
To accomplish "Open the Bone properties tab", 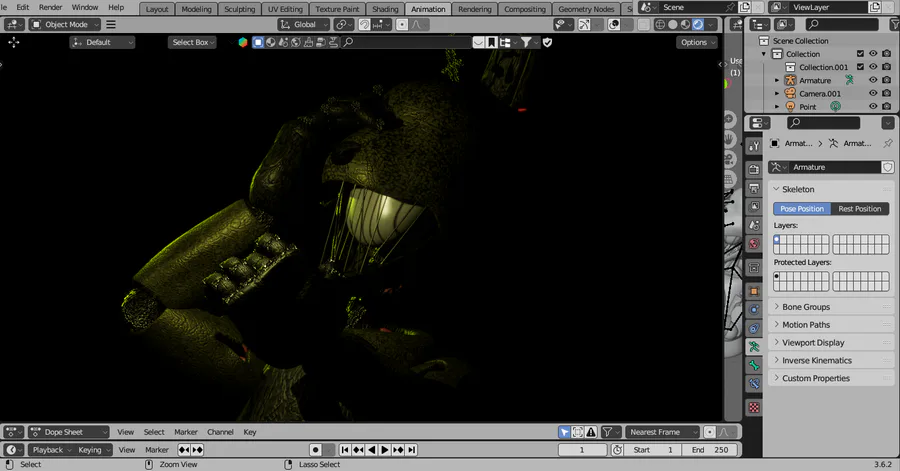I will tap(754, 365).
